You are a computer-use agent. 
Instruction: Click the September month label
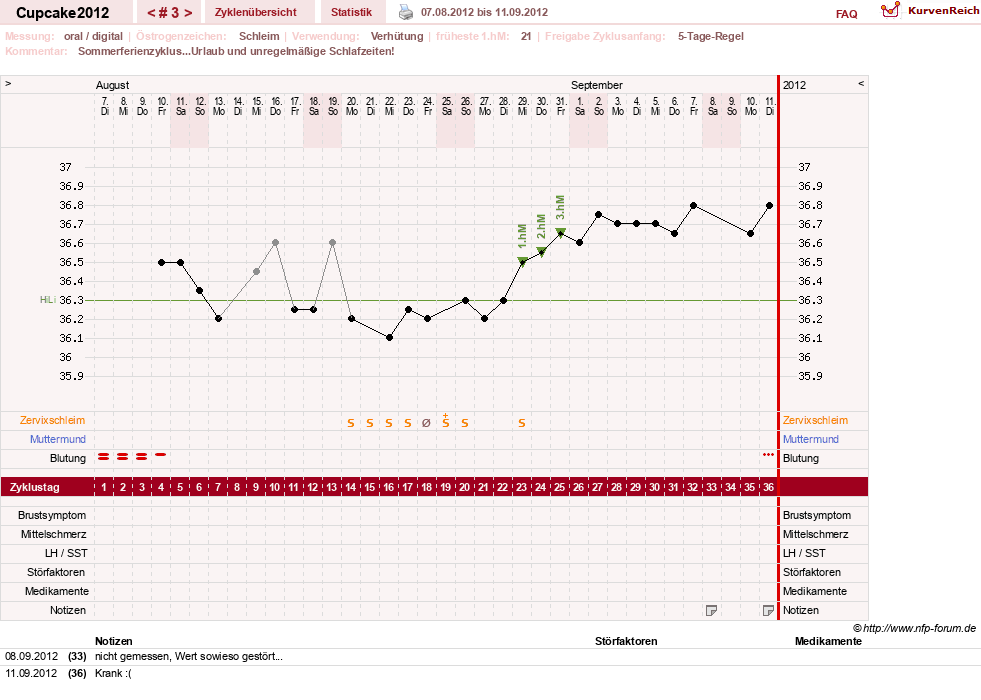[596, 85]
